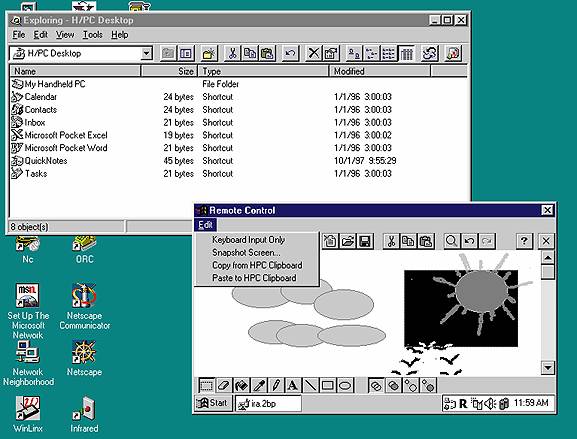Click the question mark Help button
This screenshot has width=577, height=439.
tap(524, 241)
